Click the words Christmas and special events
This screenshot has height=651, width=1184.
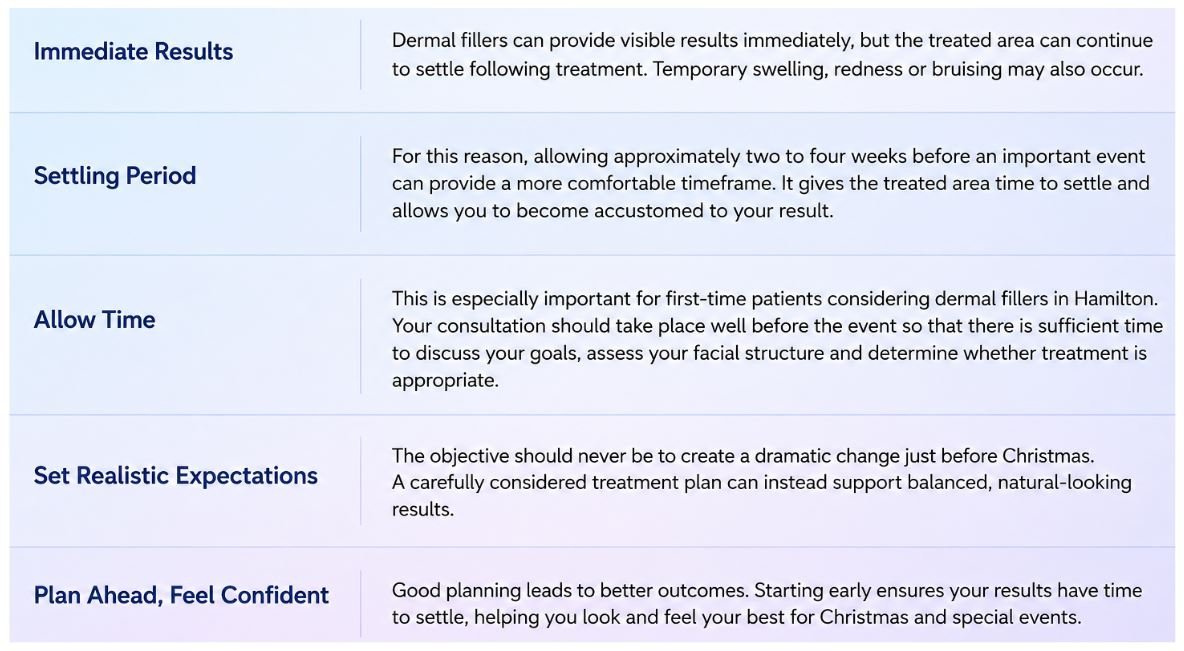pos(950,618)
